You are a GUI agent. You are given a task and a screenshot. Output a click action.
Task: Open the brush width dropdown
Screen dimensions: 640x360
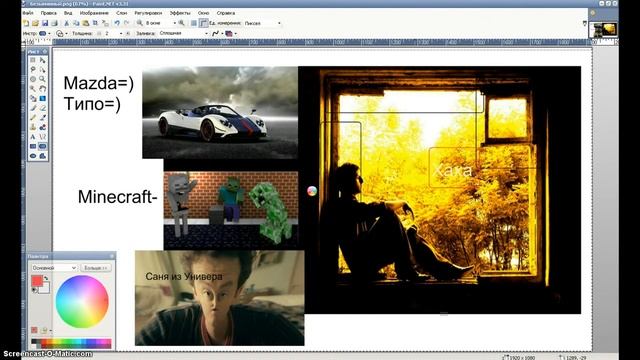pyautogui.click(x=121, y=33)
